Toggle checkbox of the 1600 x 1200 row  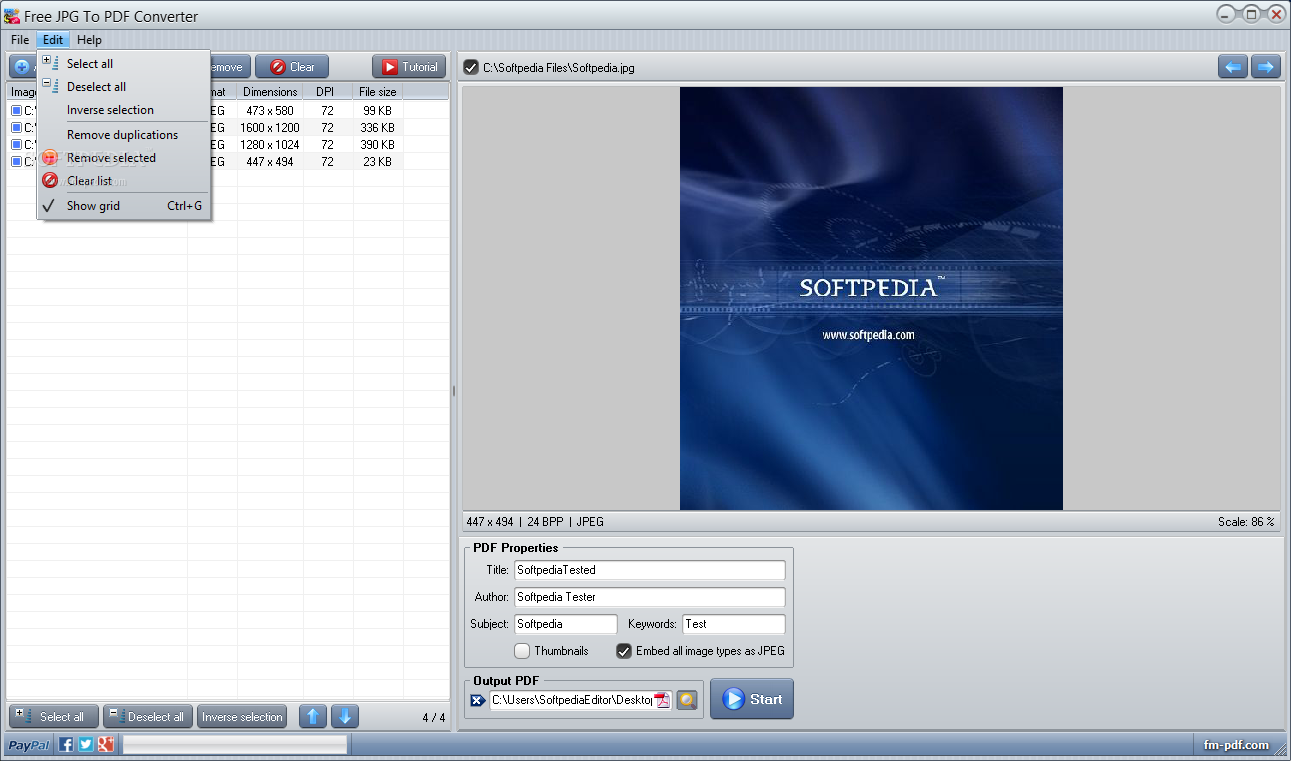[x=16, y=128]
